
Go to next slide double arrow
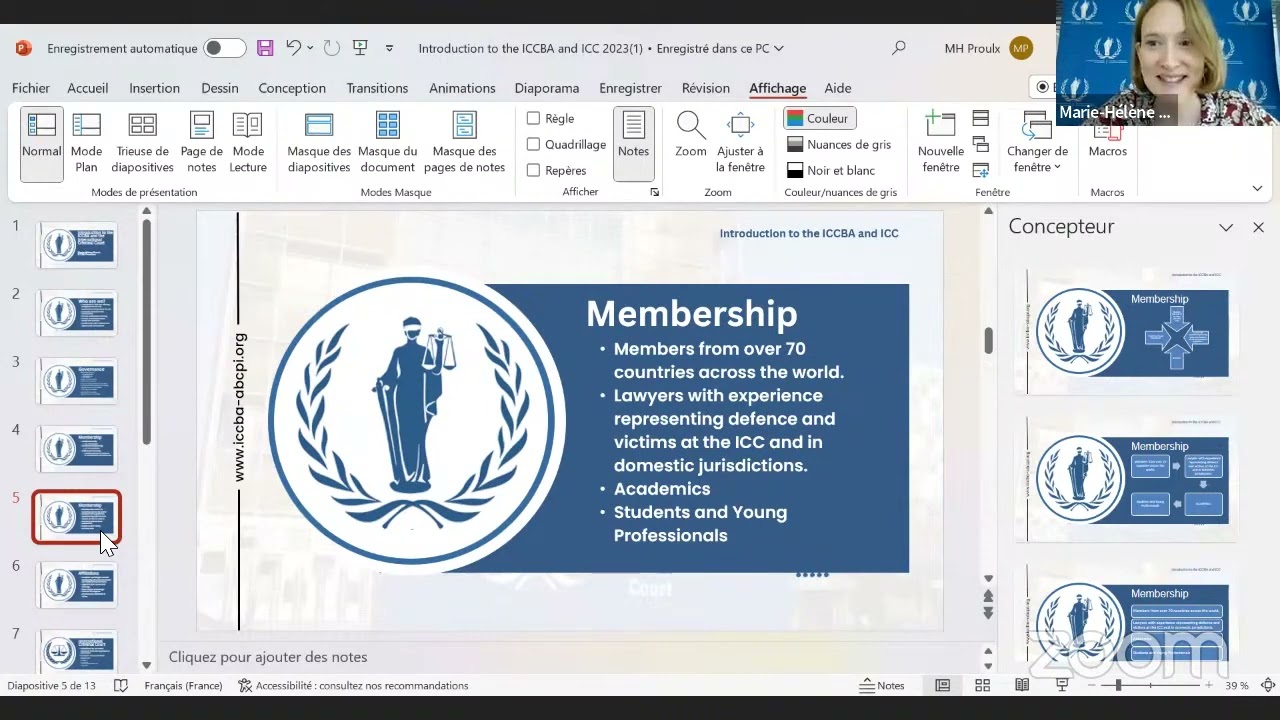coord(988,612)
